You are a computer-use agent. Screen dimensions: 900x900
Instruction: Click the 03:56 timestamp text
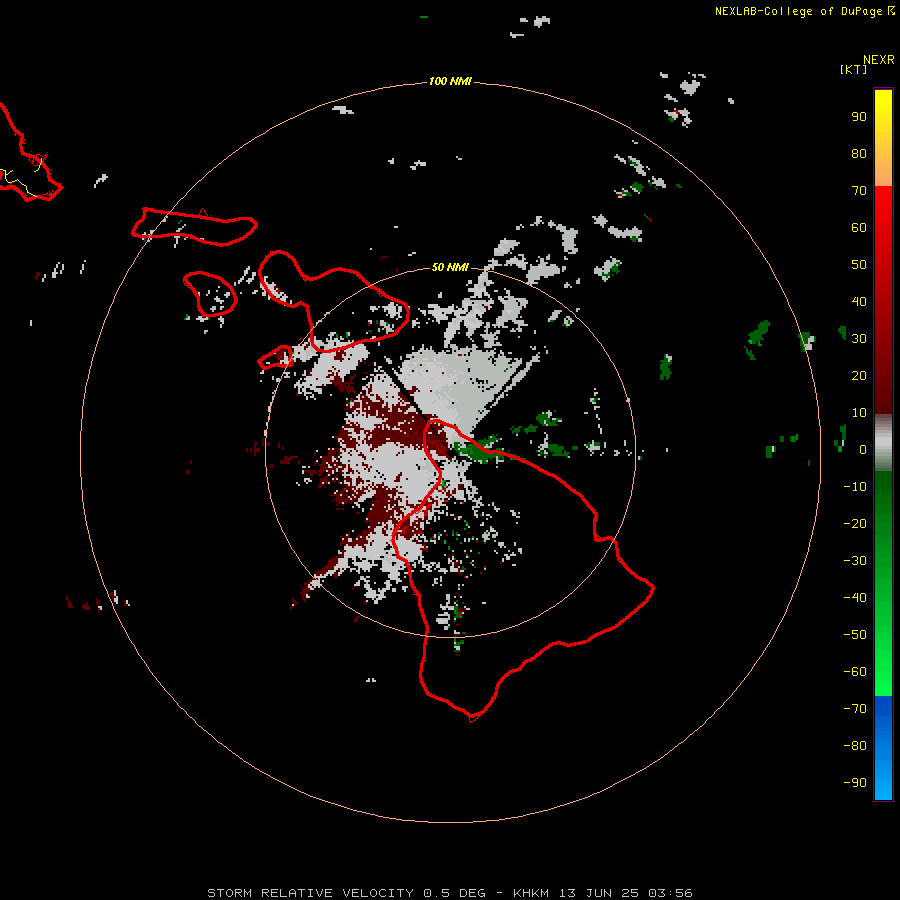670,893
